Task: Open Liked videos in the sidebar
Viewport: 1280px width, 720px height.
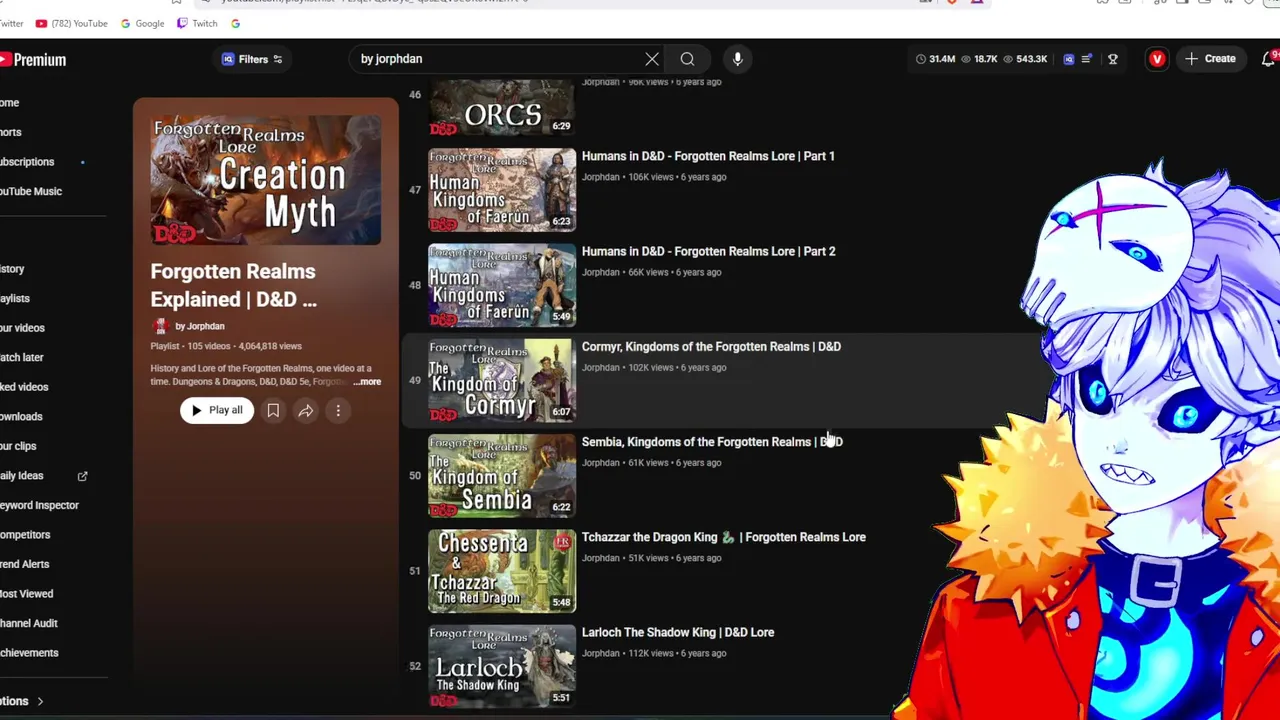Action: [x=24, y=386]
